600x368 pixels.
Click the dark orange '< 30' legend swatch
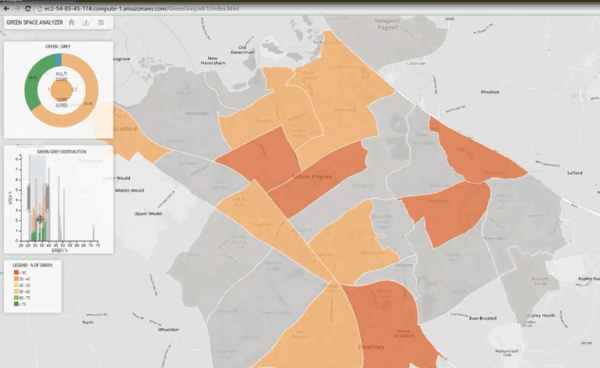tap(16, 272)
